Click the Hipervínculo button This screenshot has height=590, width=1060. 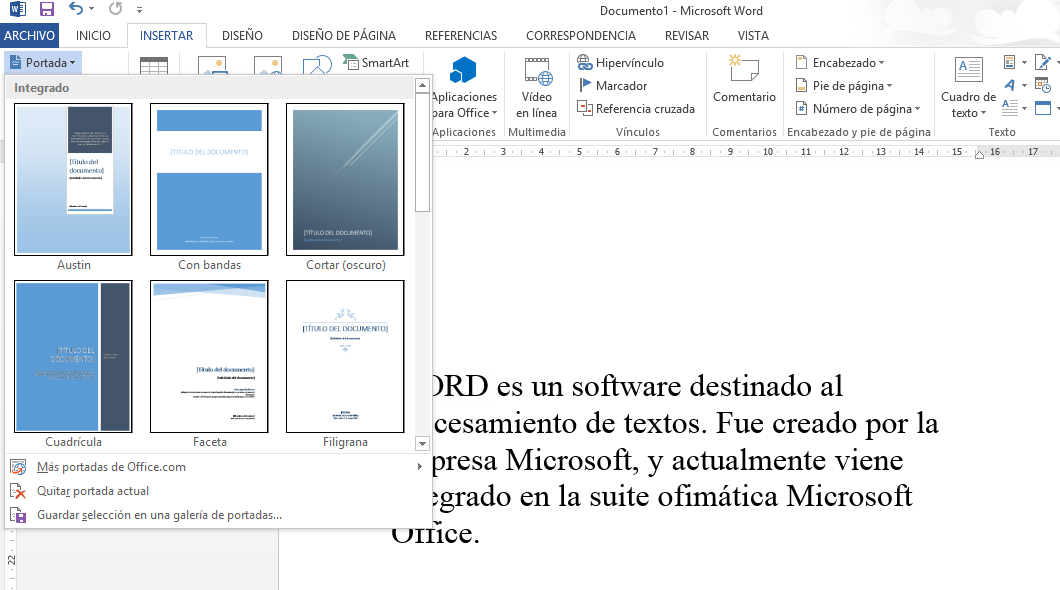click(620, 62)
